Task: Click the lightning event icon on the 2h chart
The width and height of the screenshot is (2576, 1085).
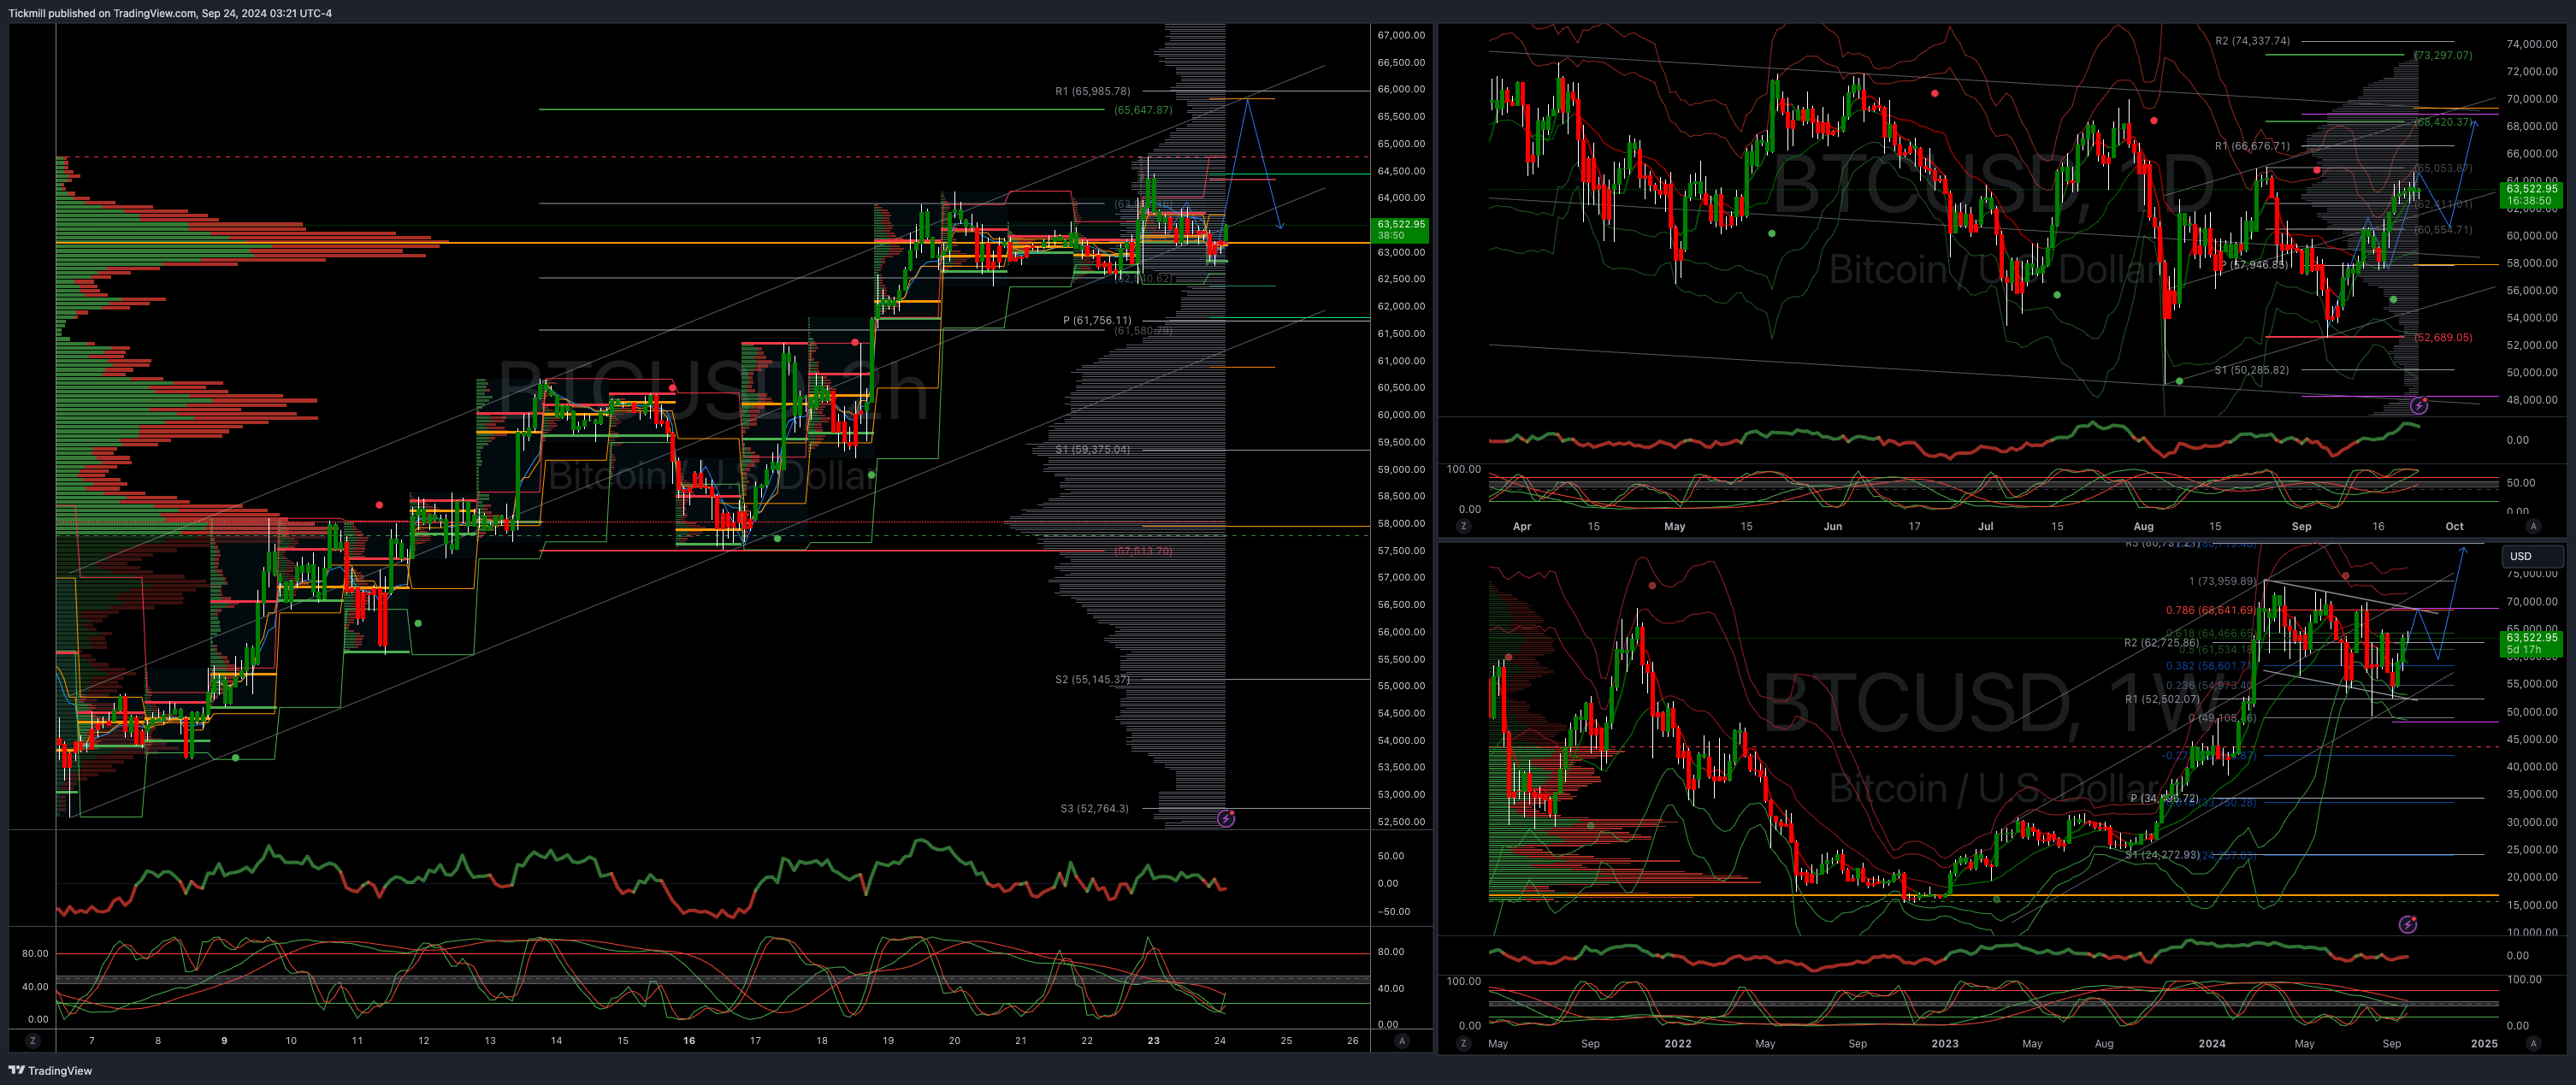Action: tap(1226, 819)
